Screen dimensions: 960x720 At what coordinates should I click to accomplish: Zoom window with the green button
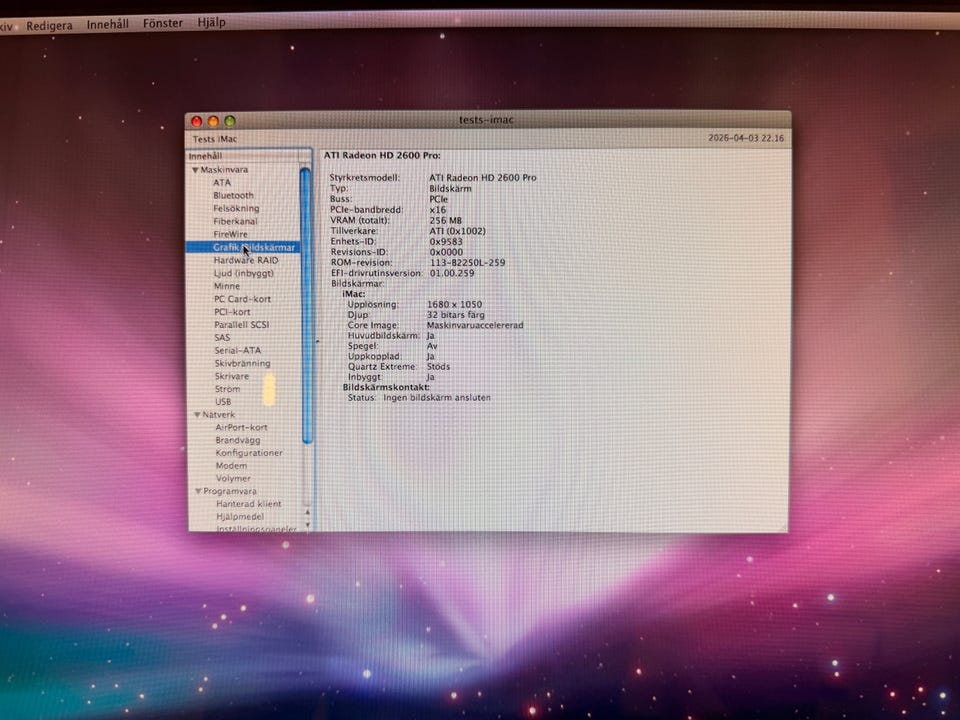(x=230, y=121)
